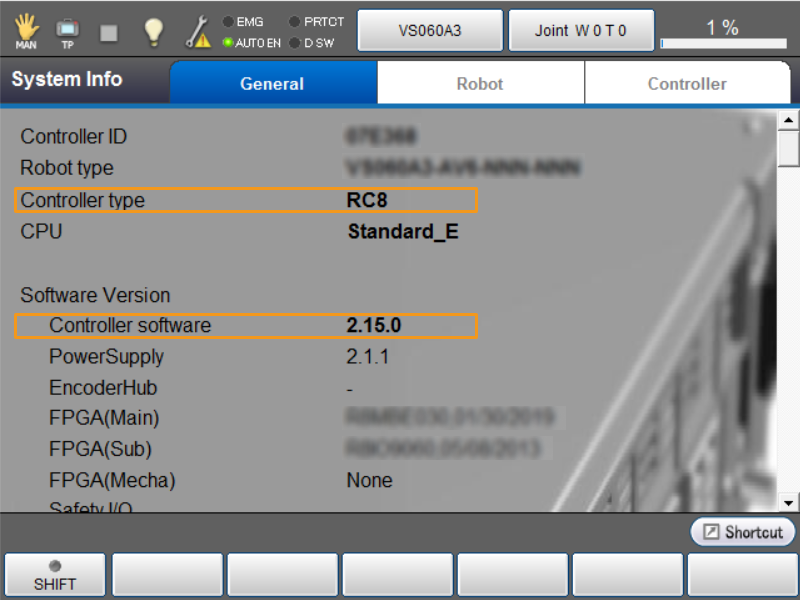Viewport: 800px width, 600px height.
Task: Click the Standard_E value
Action: coord(403,232)
